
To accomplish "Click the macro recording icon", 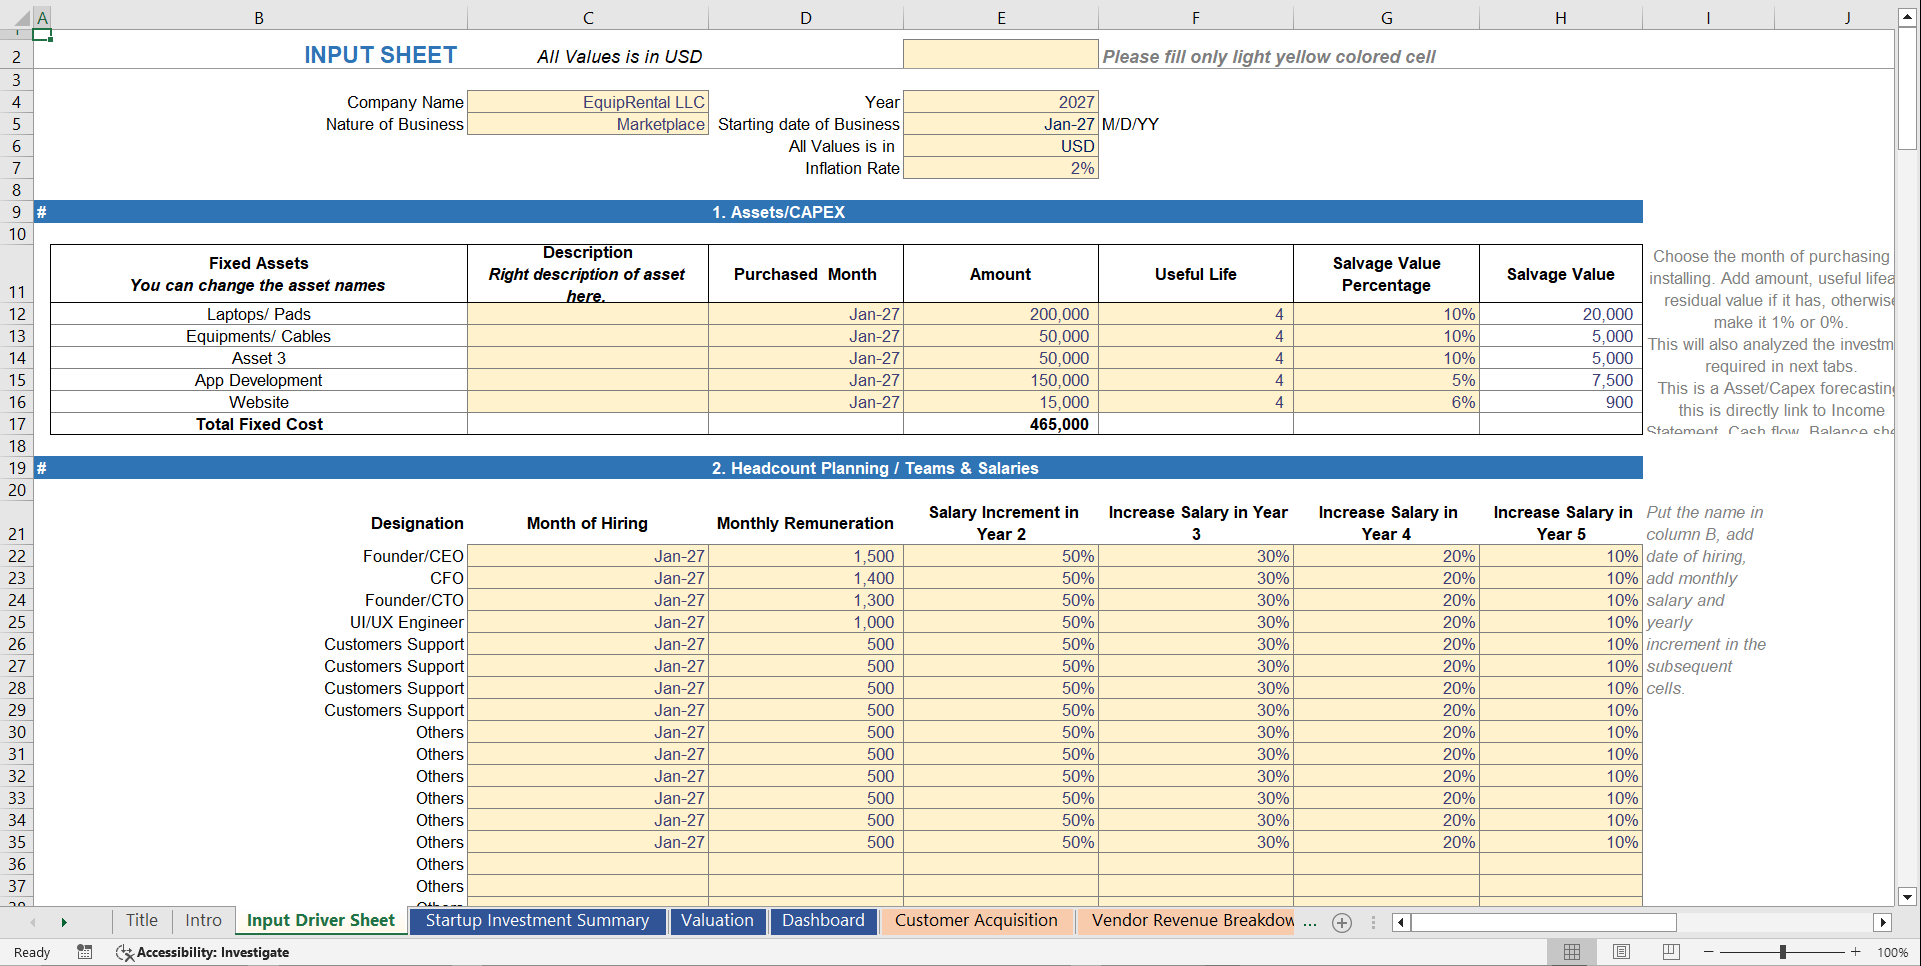I will pyautogui.click(x=85, y=952).
